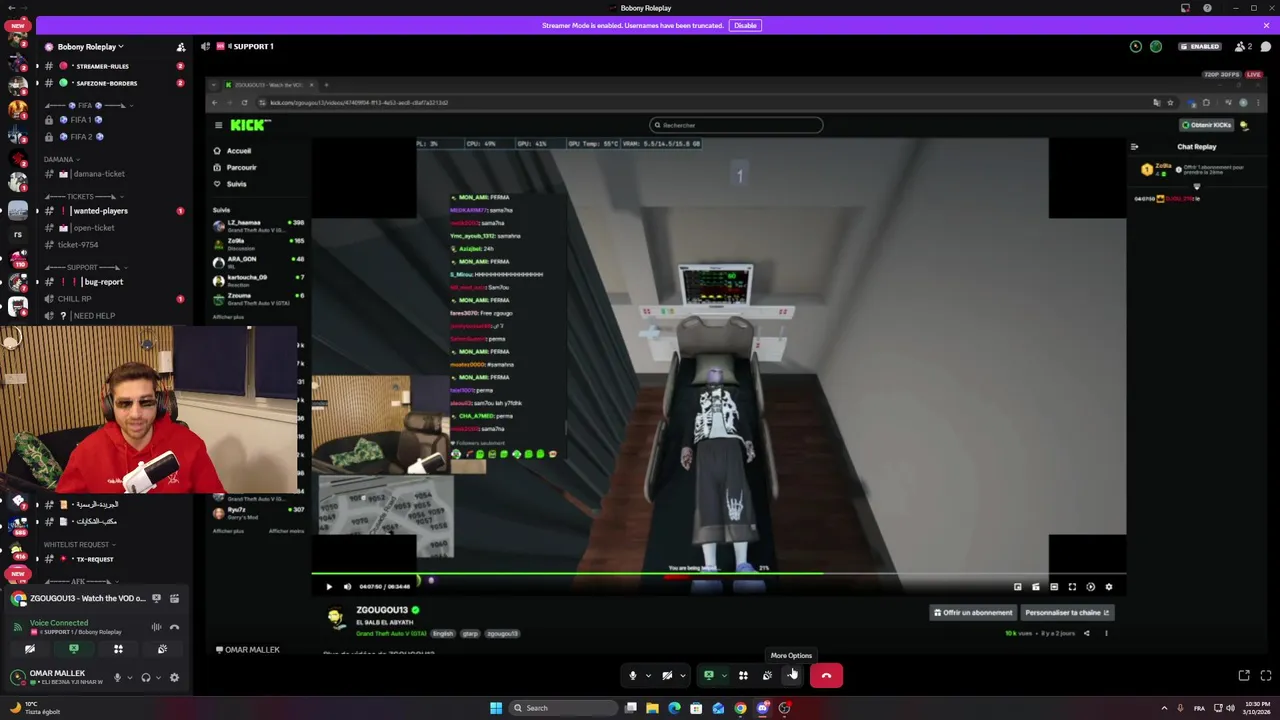The width and height of the screenshot is (1280, 720).
Task: Toggle camera in bottom call controls
Action: (x=667, y=676)
